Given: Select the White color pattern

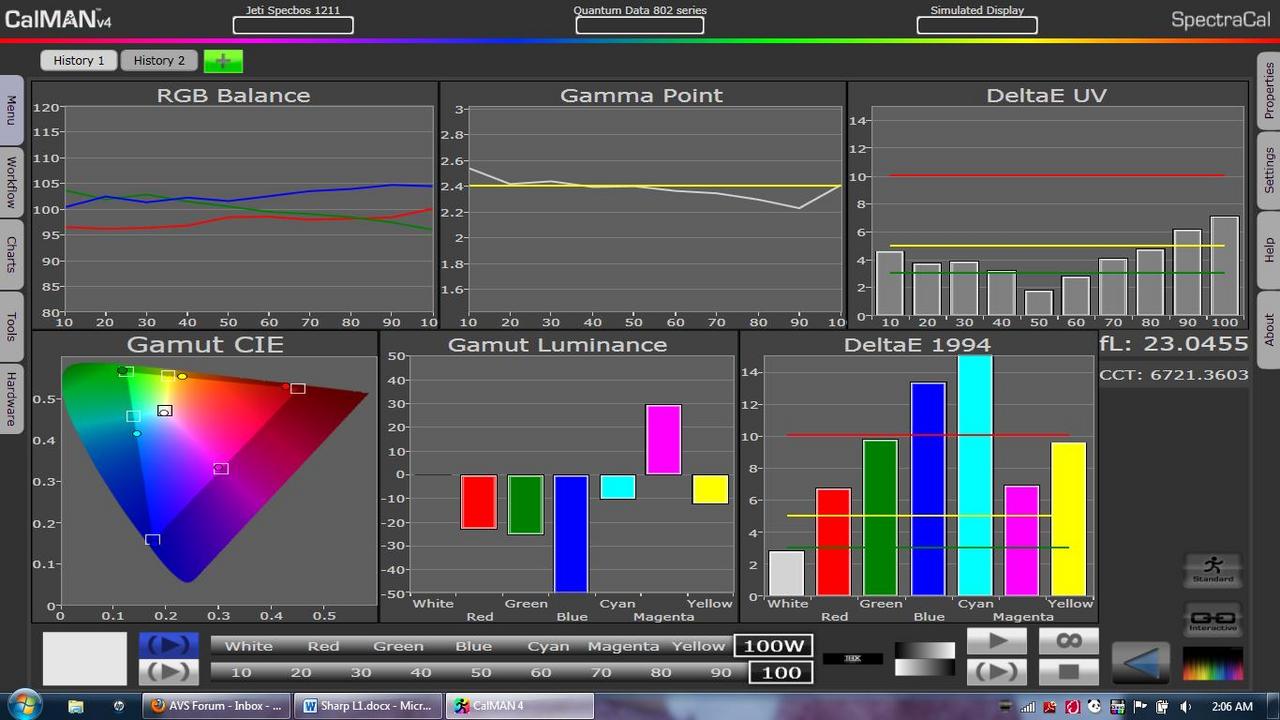Looking at the screenshot, I should click(248, 646).
